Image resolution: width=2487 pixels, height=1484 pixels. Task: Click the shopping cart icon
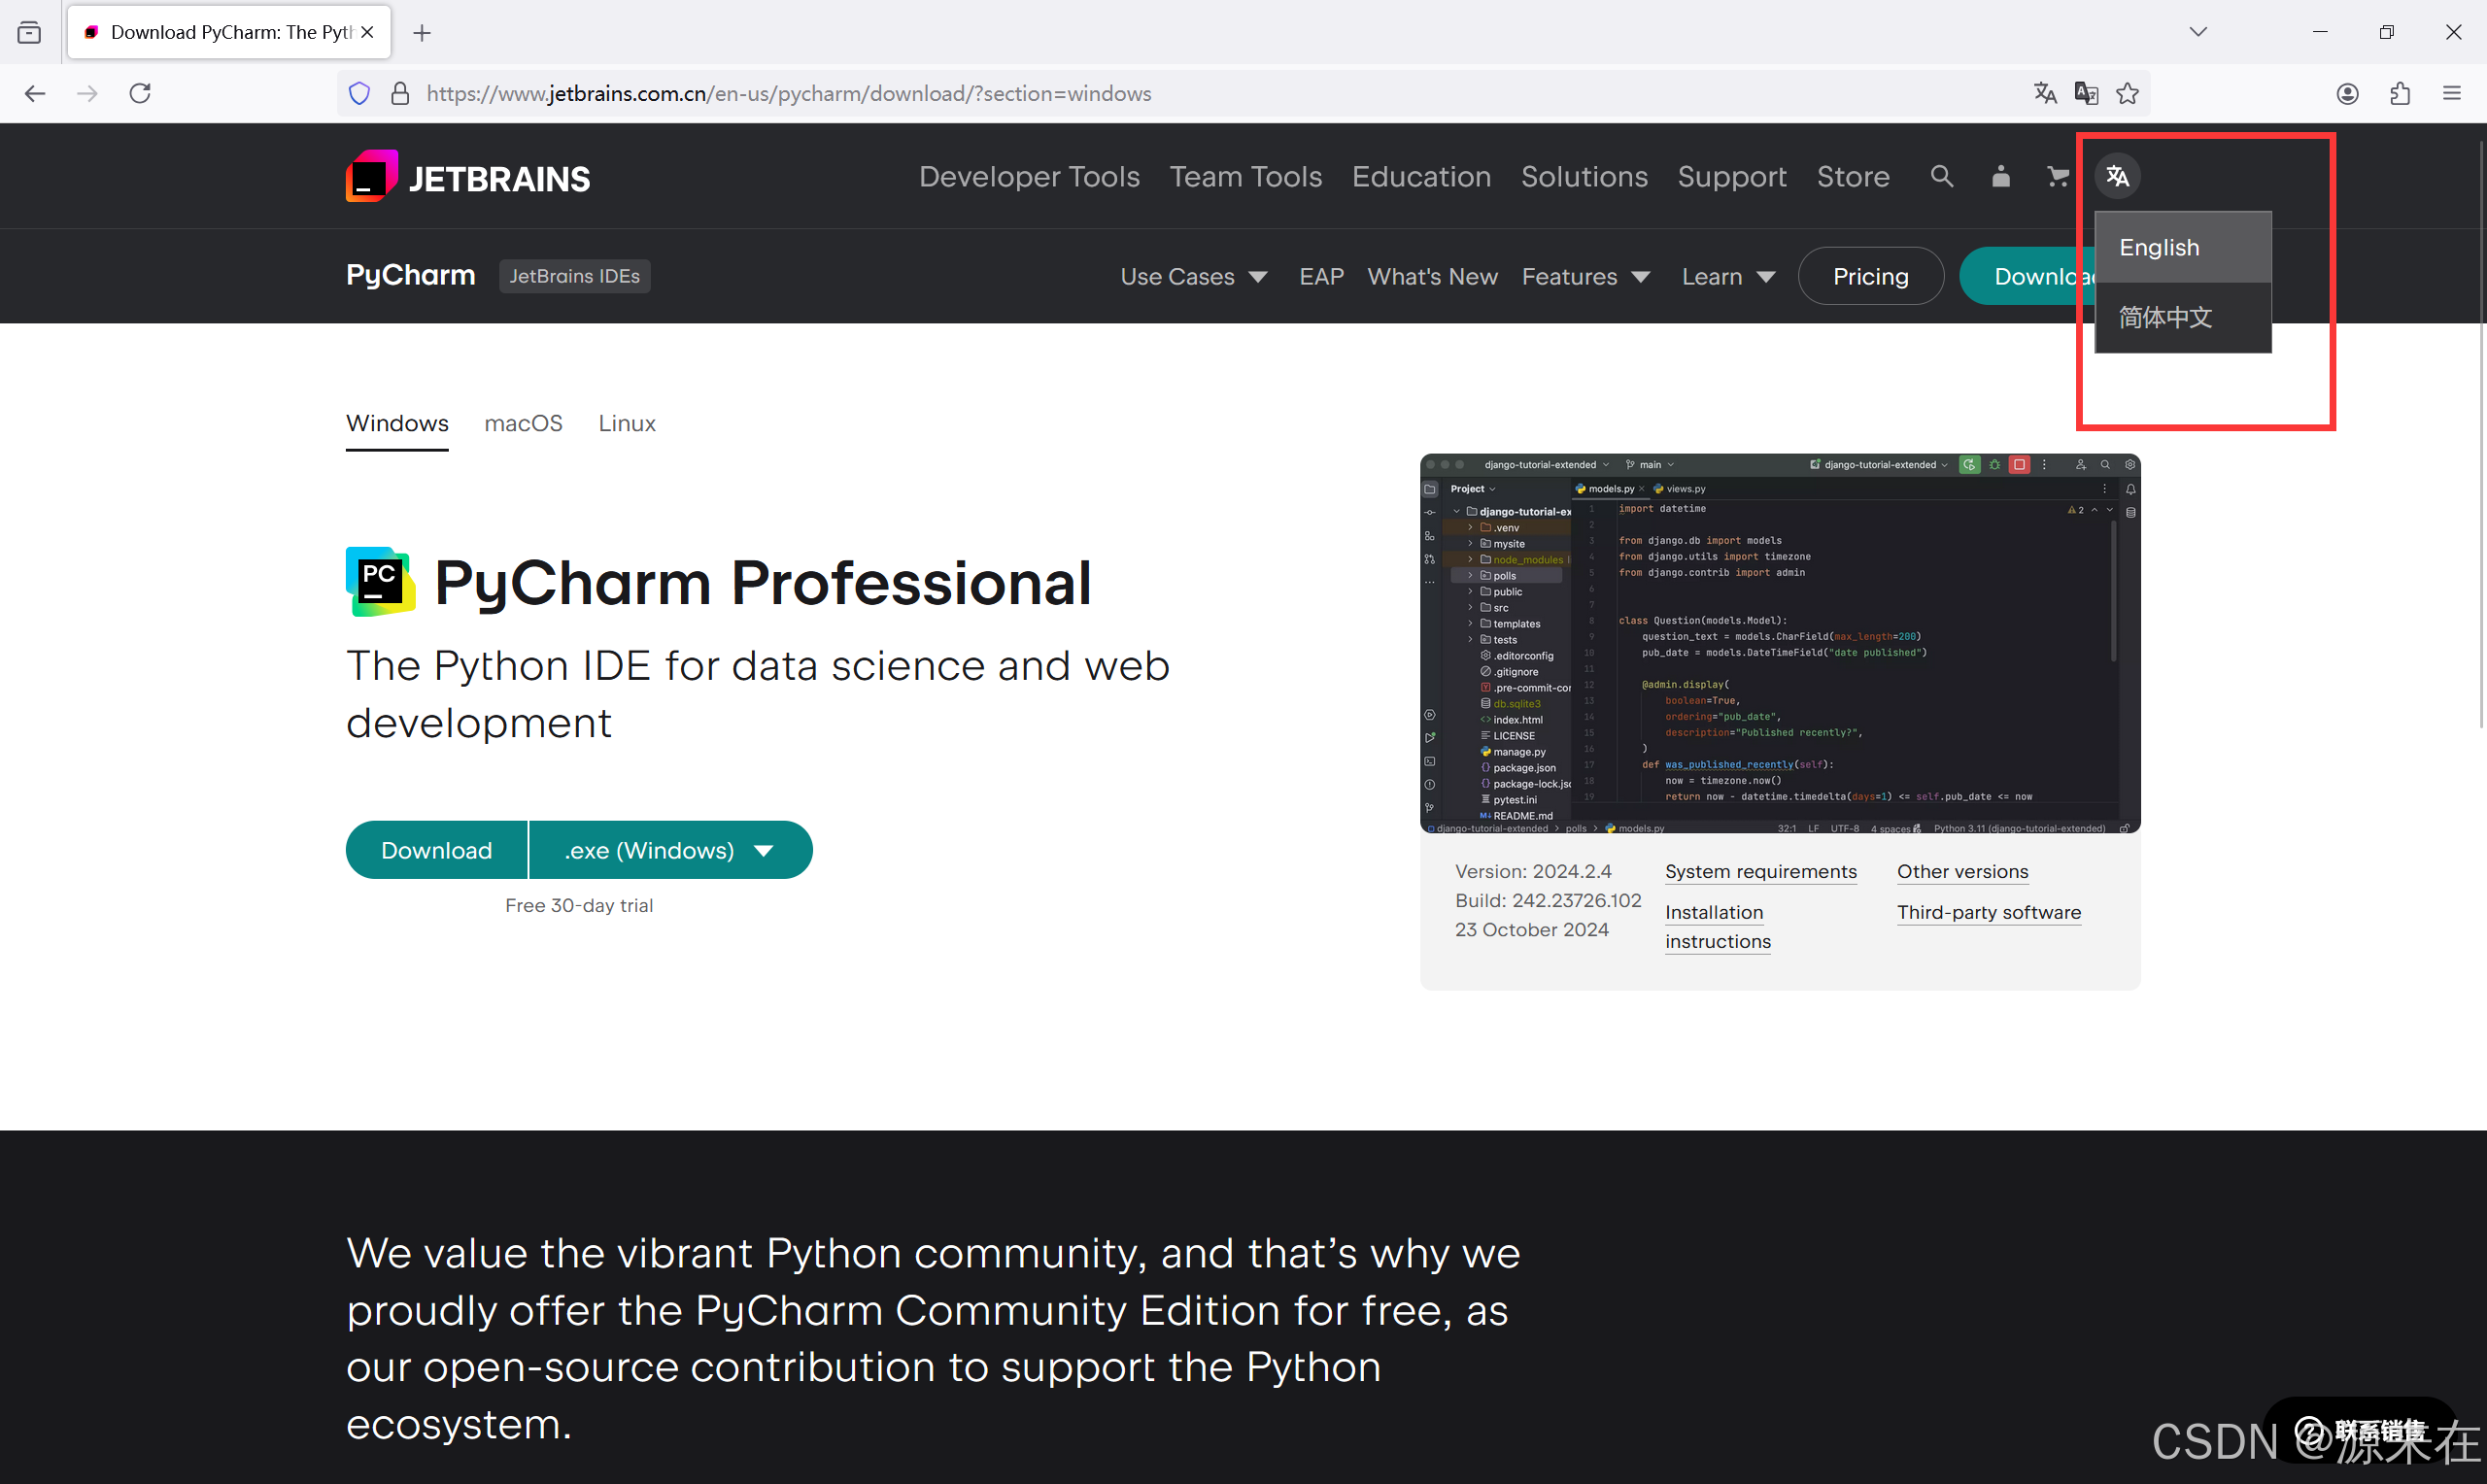pyautogui.click(x=2057, y=176)
